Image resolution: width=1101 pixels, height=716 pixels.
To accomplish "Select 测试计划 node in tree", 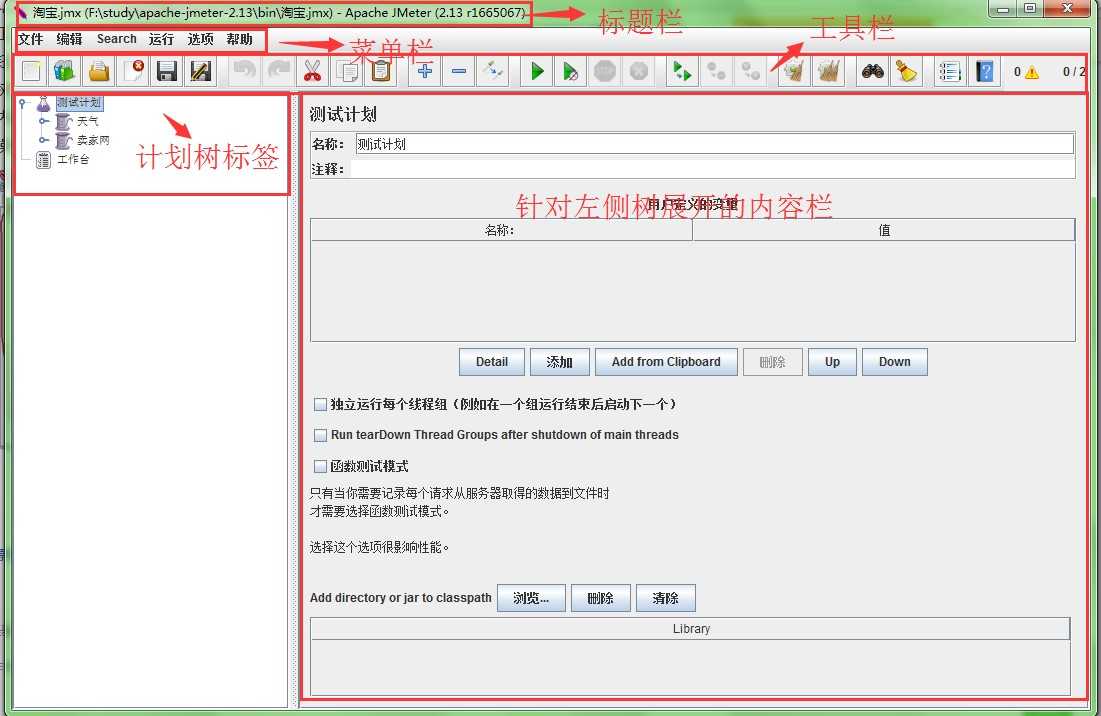I will tap(79, 102).
